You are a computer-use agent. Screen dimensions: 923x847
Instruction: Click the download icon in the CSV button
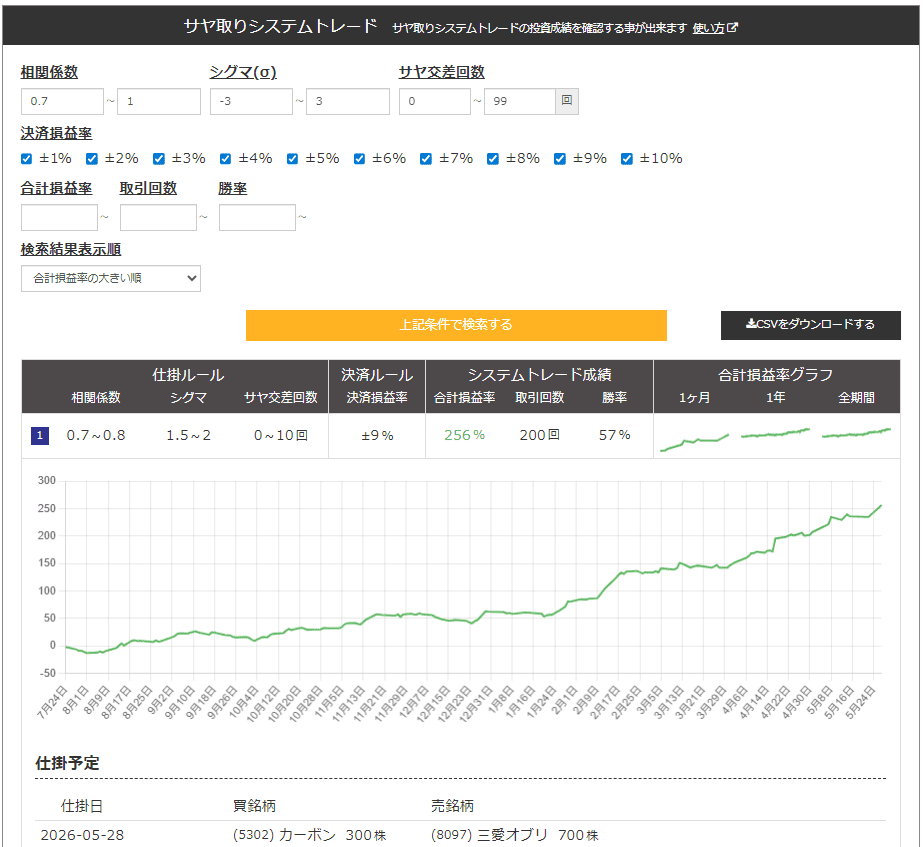(751, 324)
